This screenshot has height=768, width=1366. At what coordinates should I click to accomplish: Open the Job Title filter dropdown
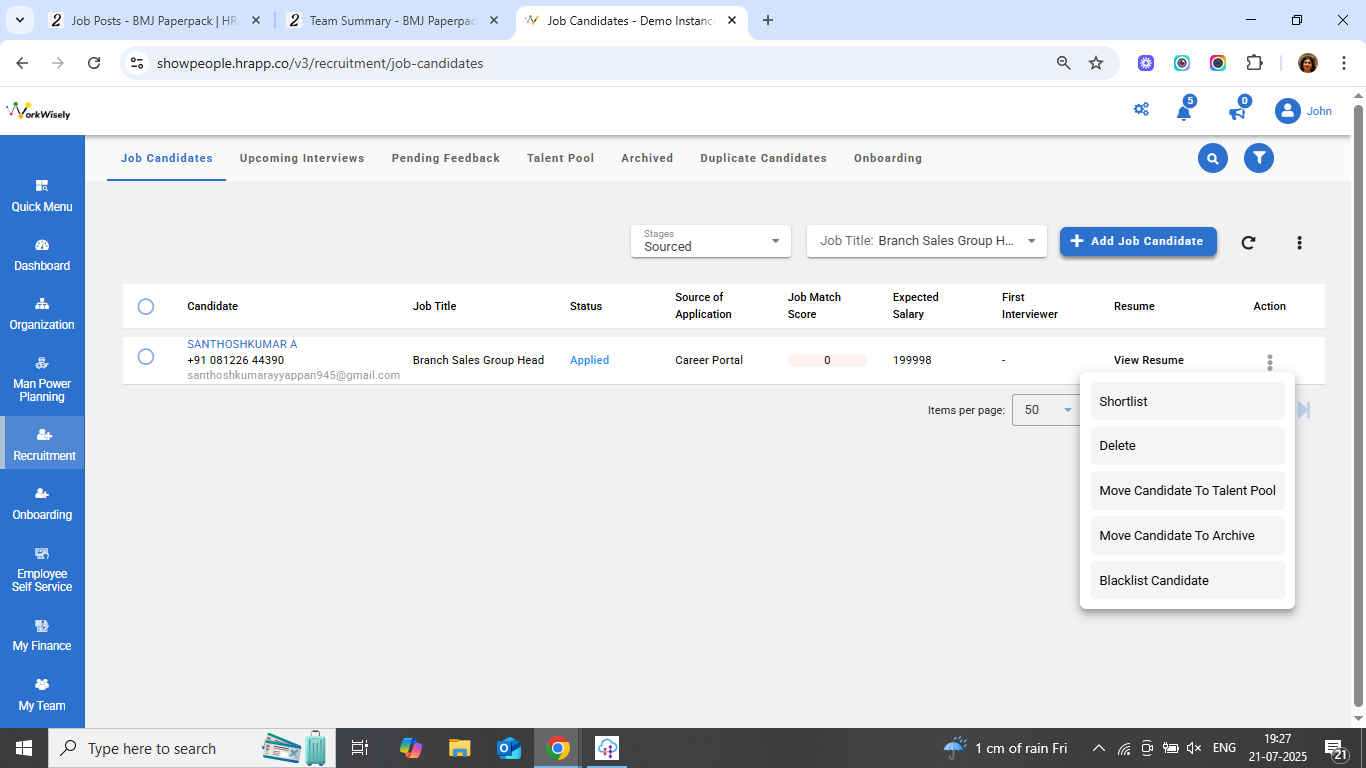pos(926,241)
